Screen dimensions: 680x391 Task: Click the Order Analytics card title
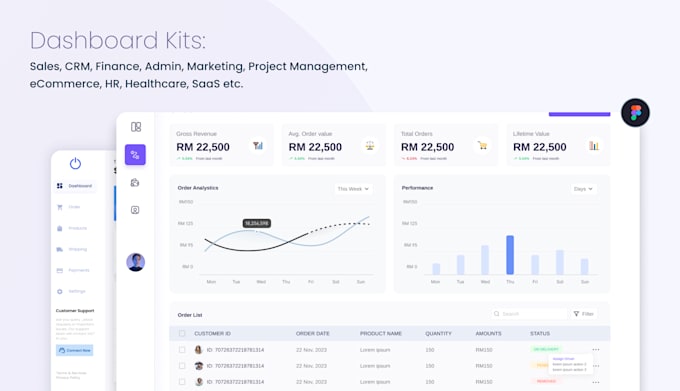(198, 188)
